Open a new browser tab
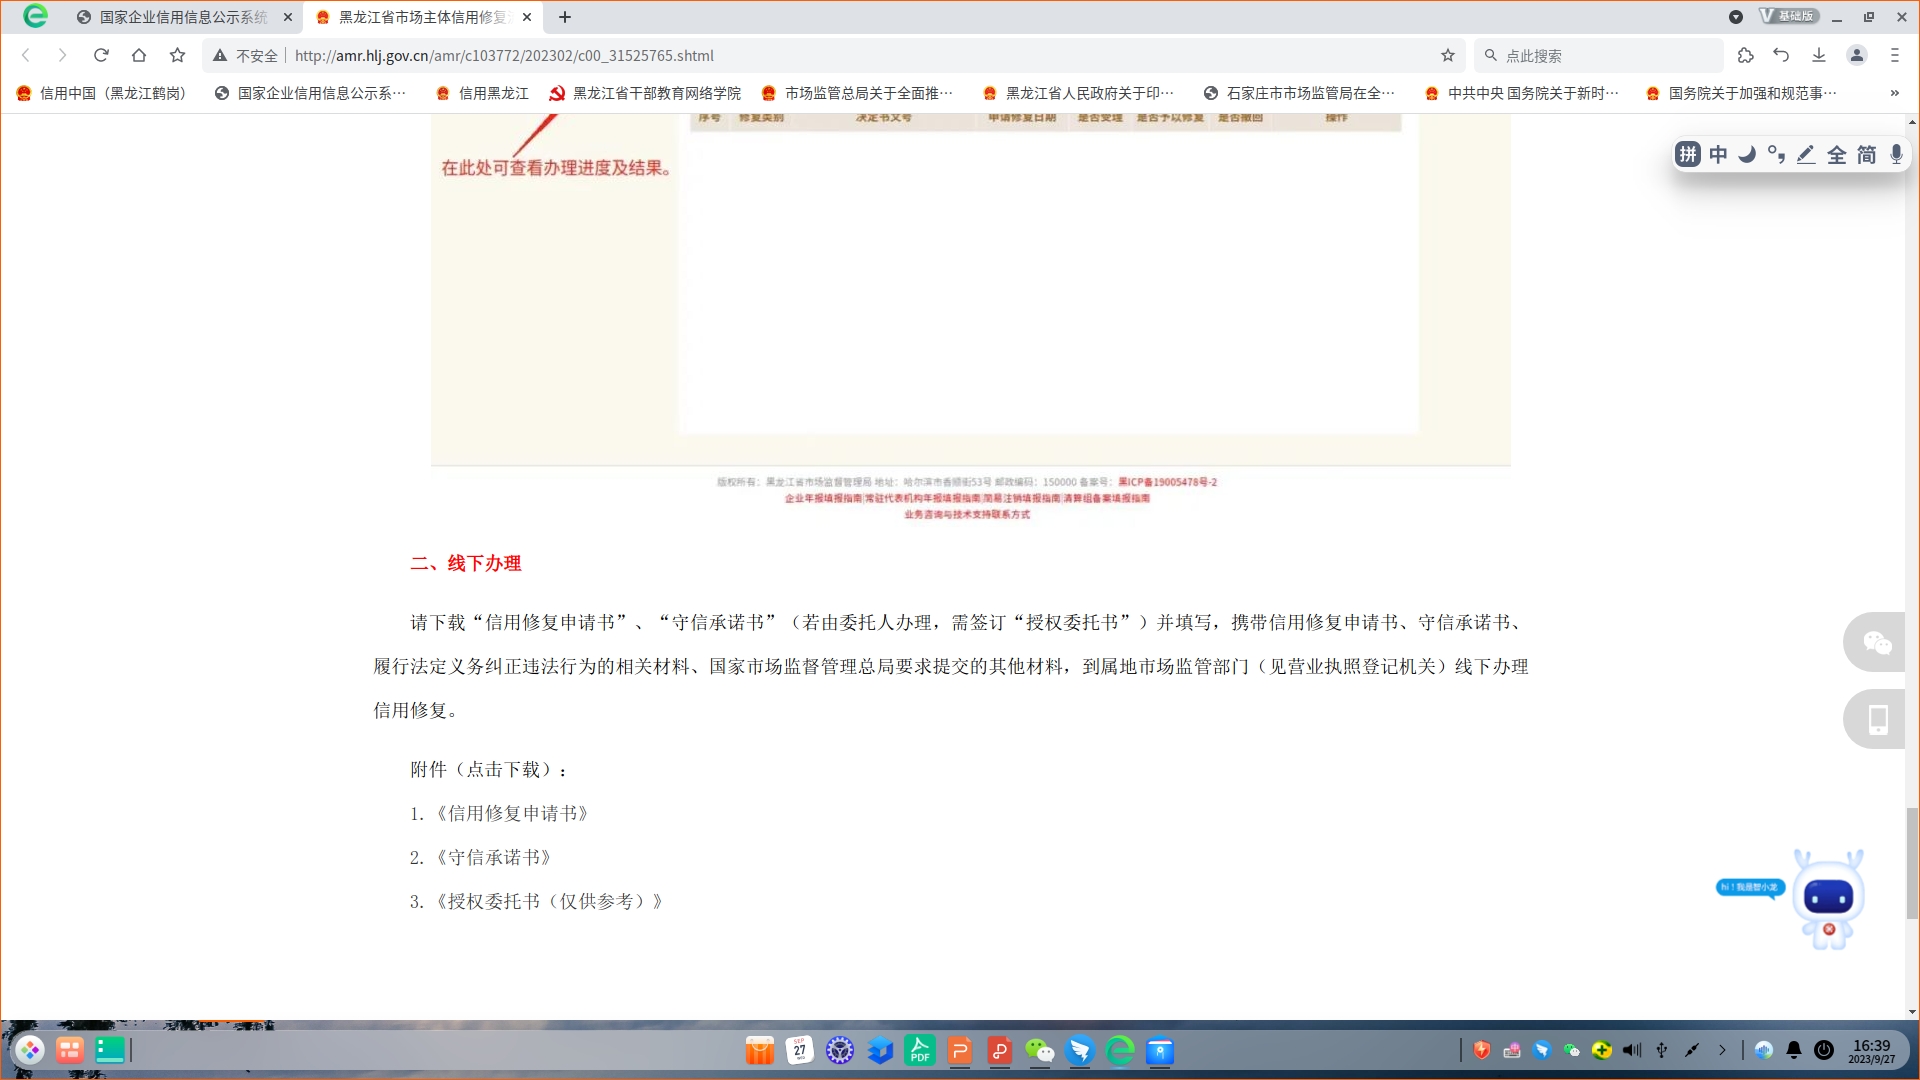Viewport: 1920px width, 1080px height. click(x=565, y=17)
